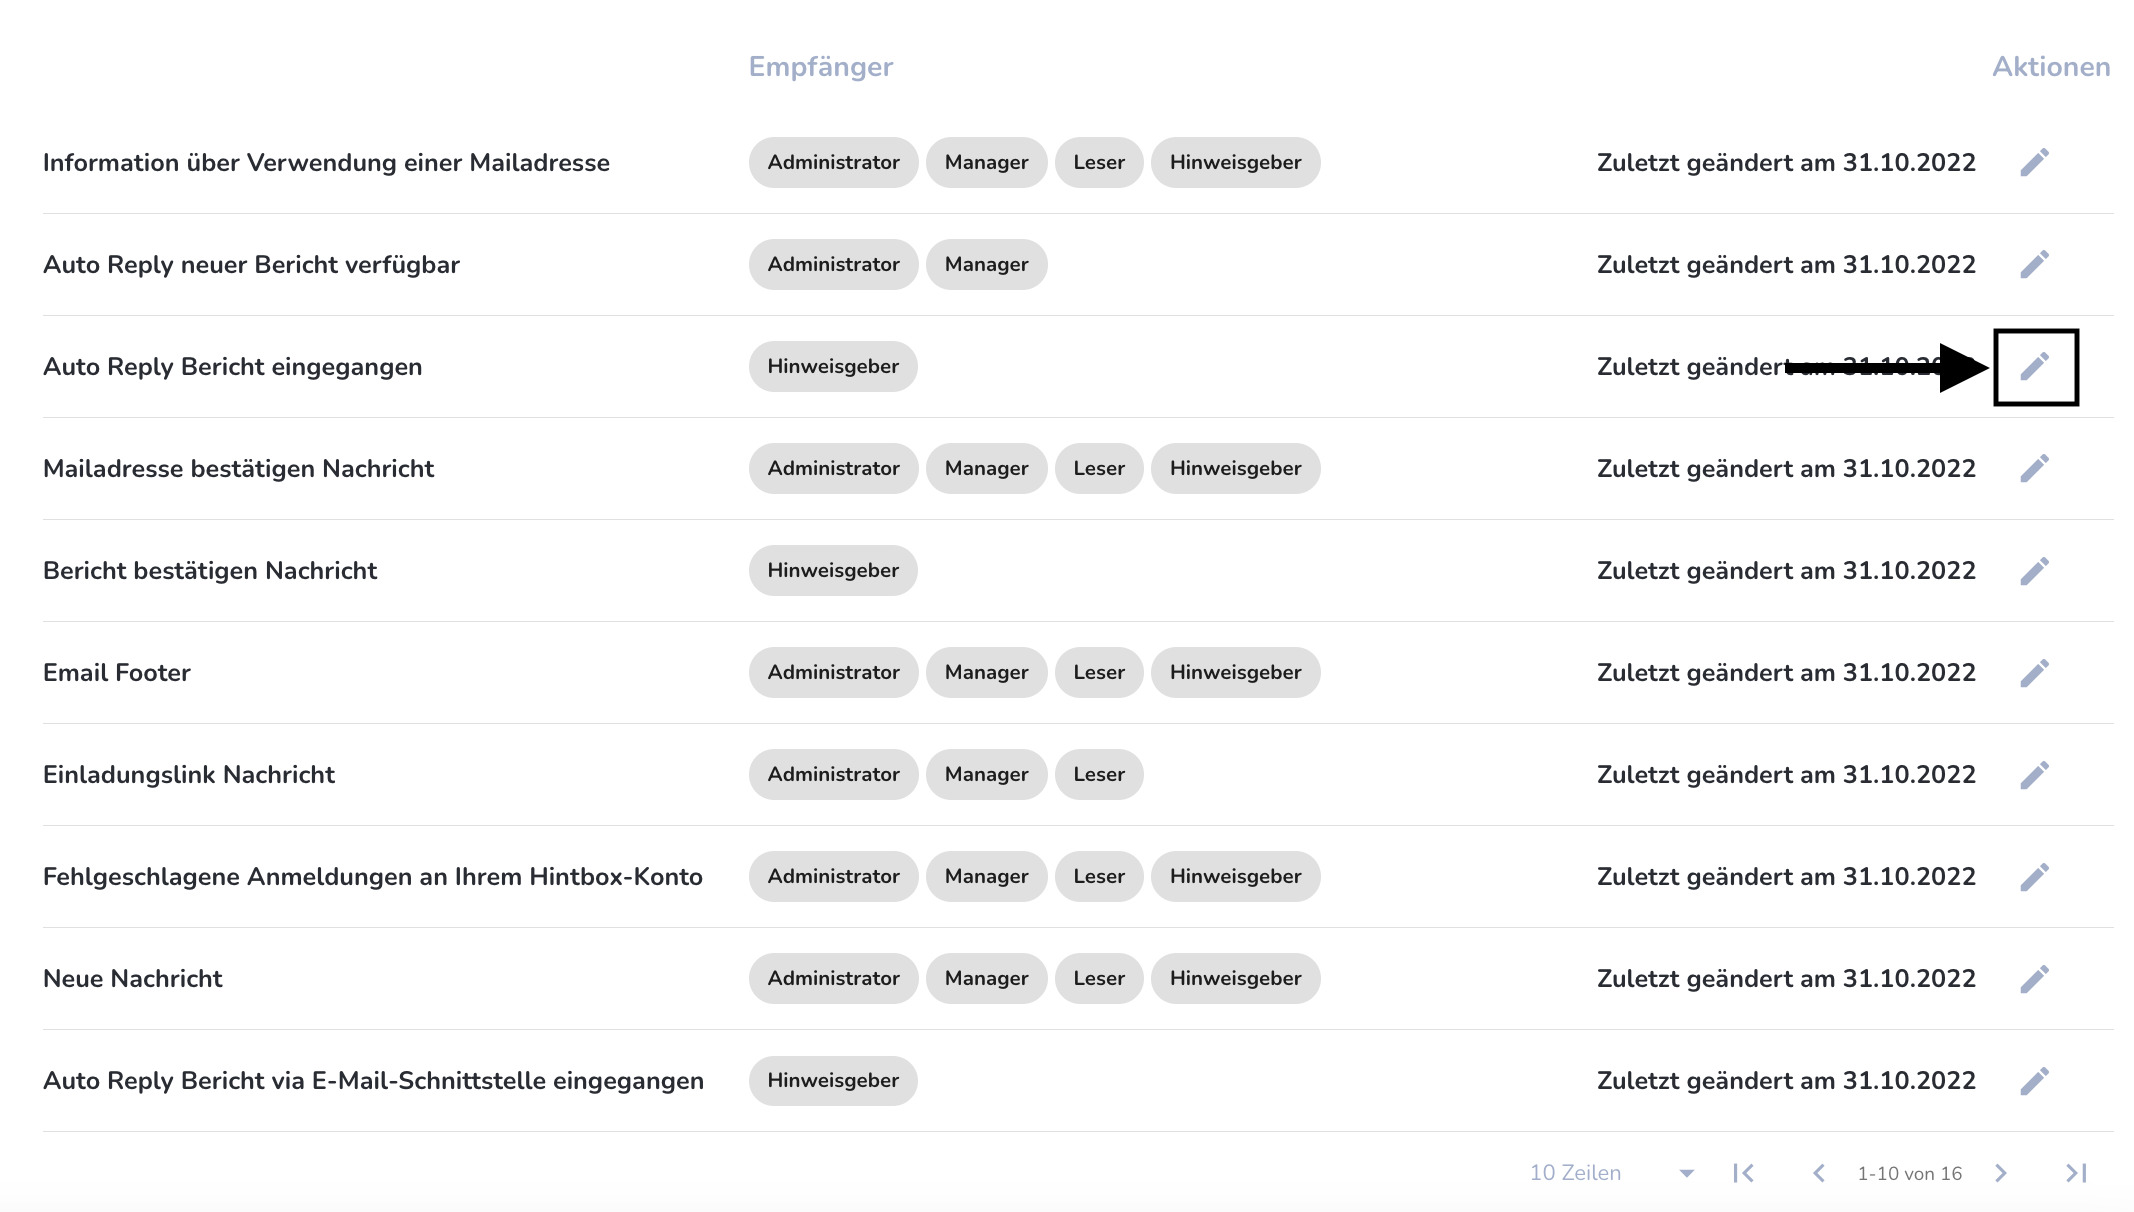The height and width of the screenshot is (1212, 2134).
Task: Click Zuletzt geändert date in Email Footer row
Action: pos(1786,672)
